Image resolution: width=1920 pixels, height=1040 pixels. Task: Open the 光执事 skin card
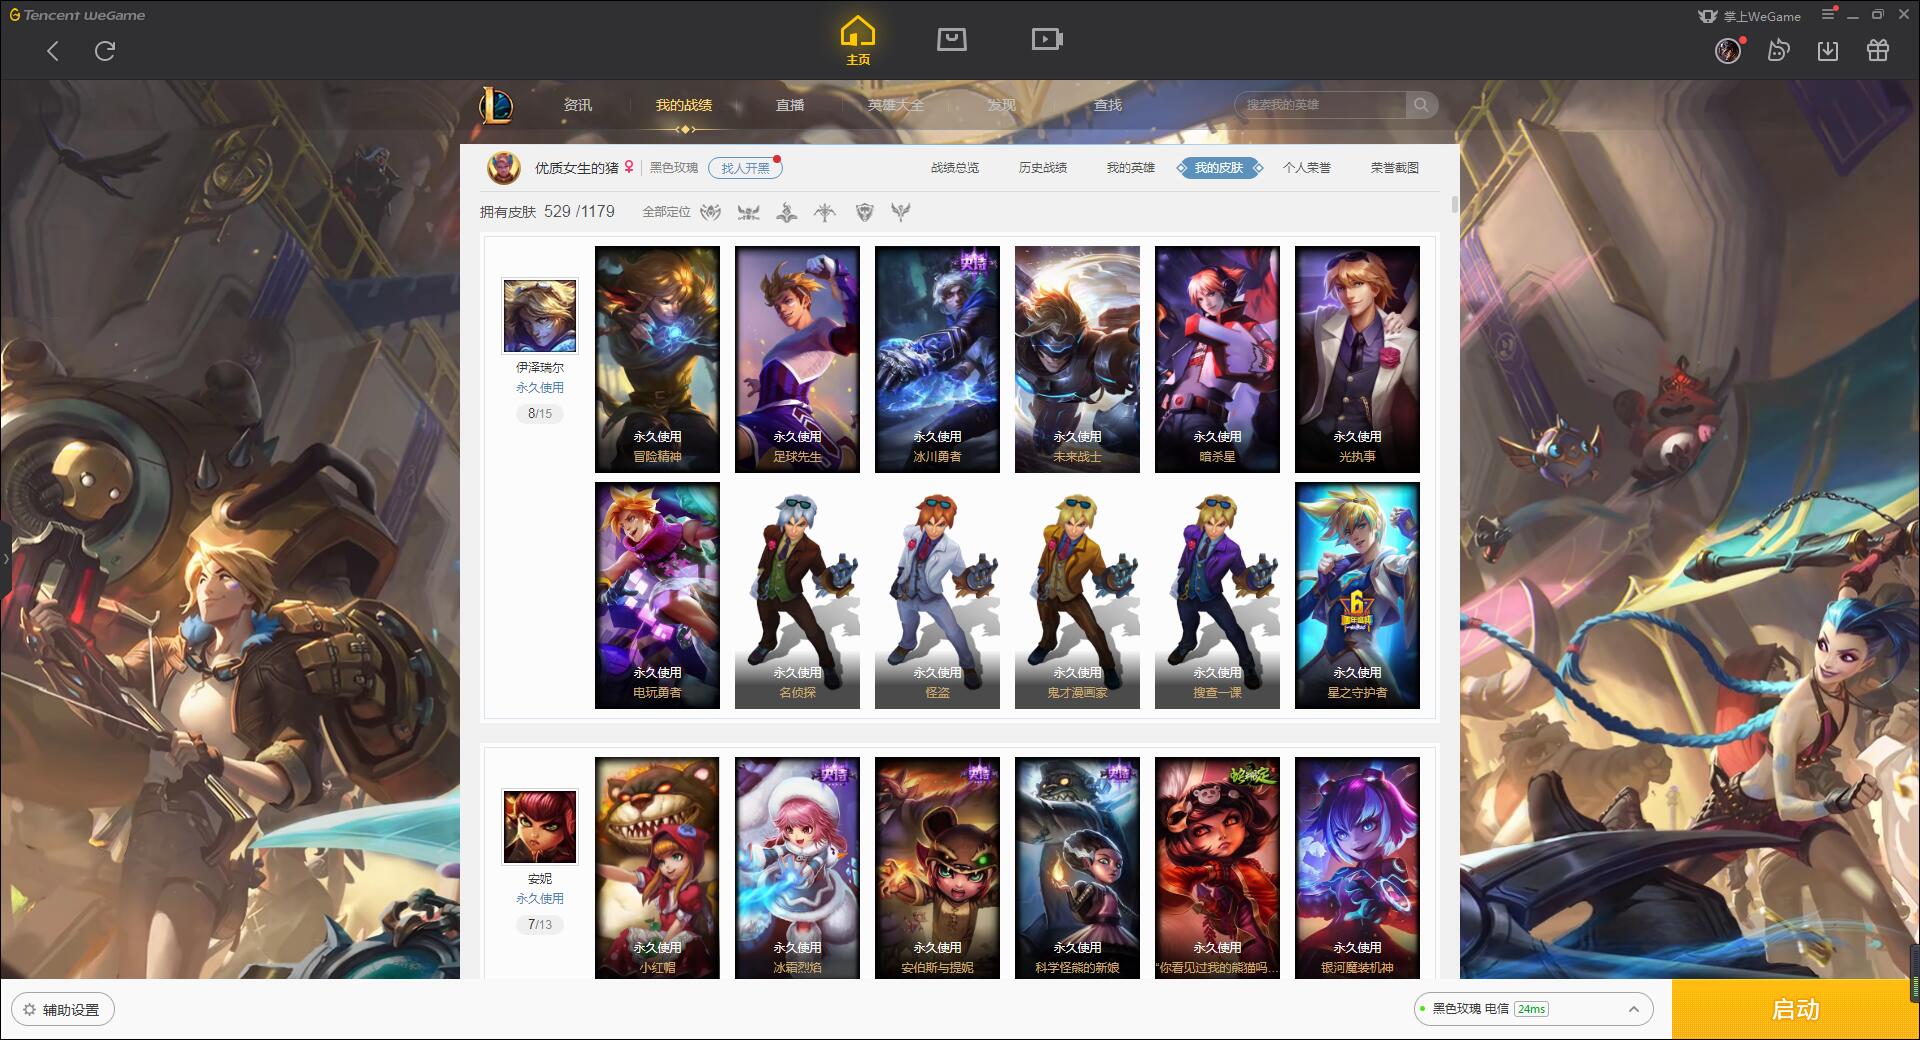1357,359
